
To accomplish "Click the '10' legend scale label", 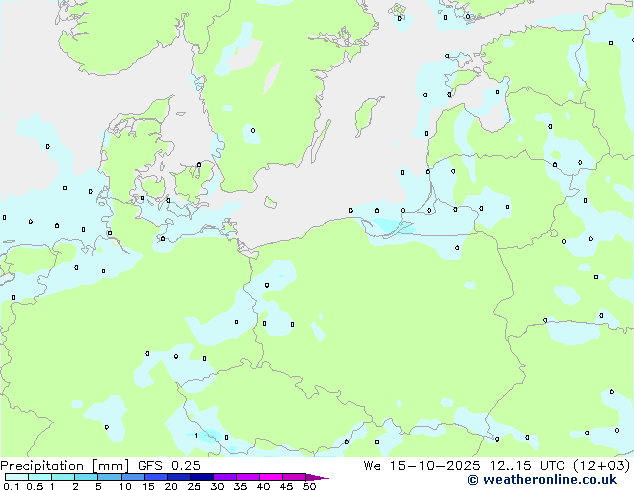I will (125, 486).
